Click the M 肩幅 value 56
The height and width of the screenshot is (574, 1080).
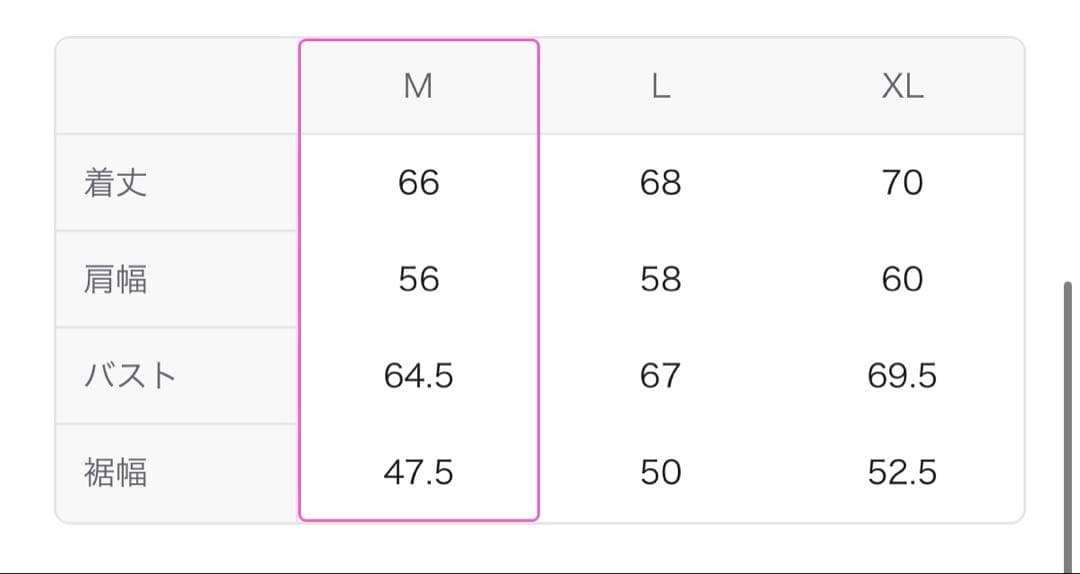click(418, 279)
